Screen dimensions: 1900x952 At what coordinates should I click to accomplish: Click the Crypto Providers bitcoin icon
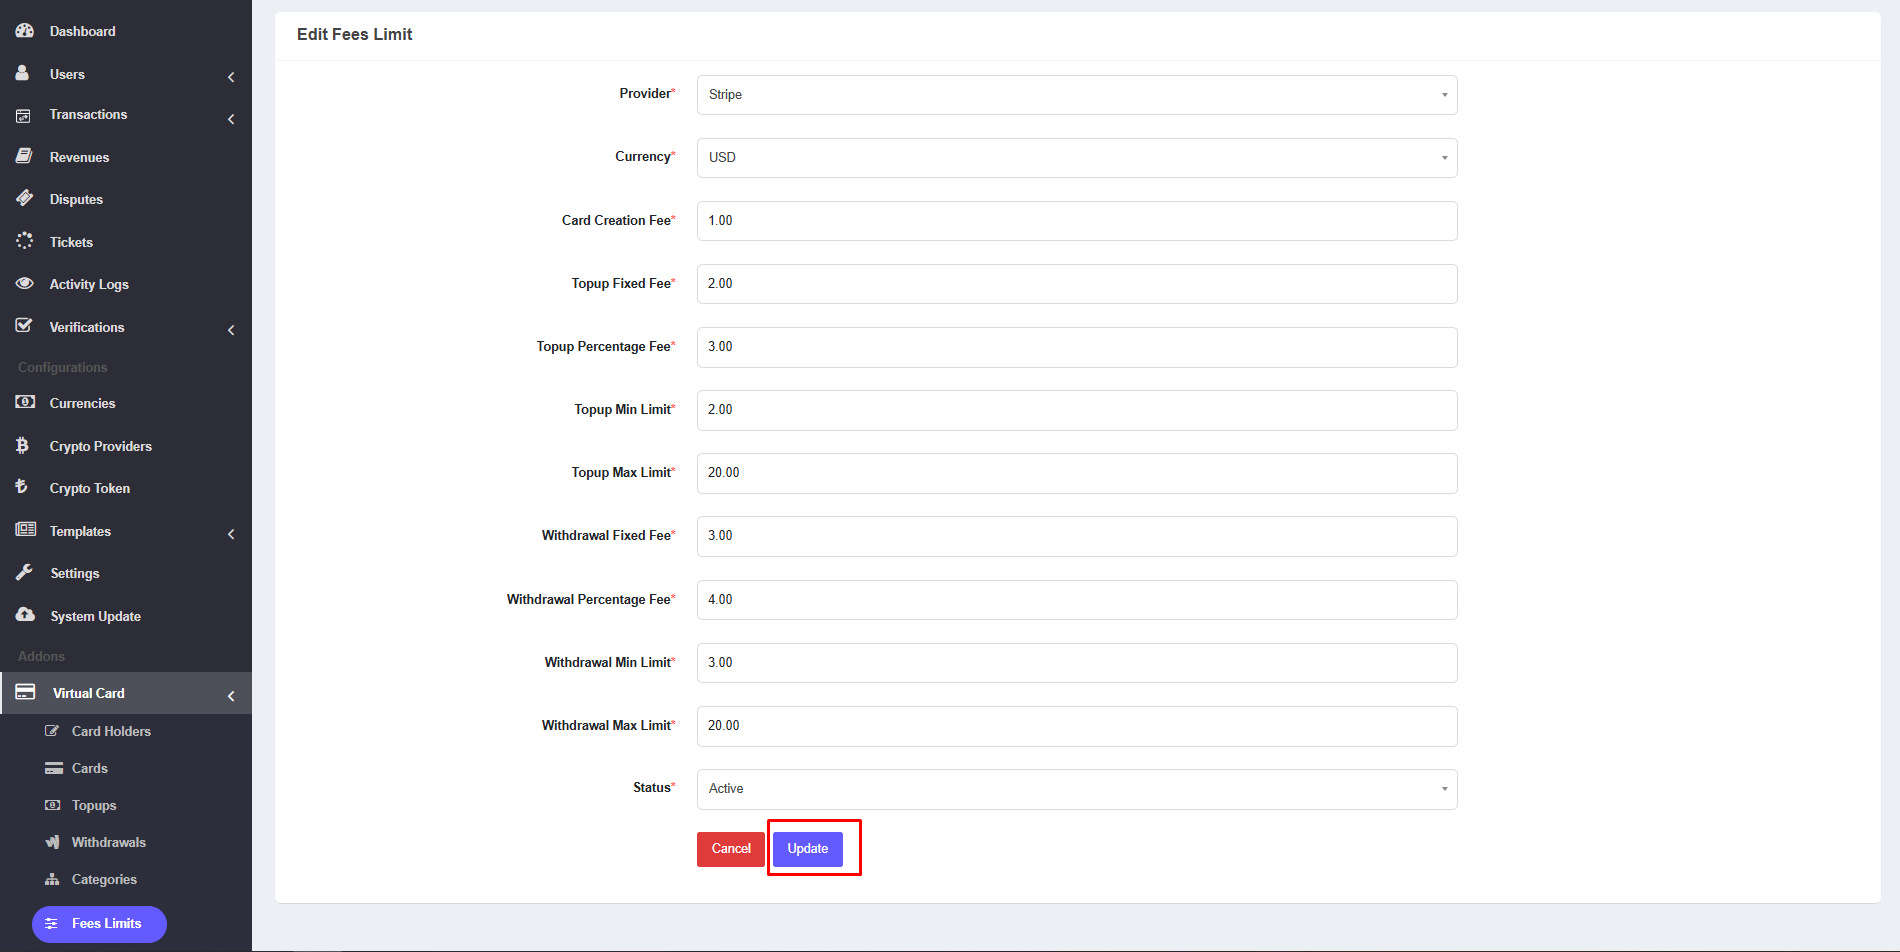click(23, 446)
